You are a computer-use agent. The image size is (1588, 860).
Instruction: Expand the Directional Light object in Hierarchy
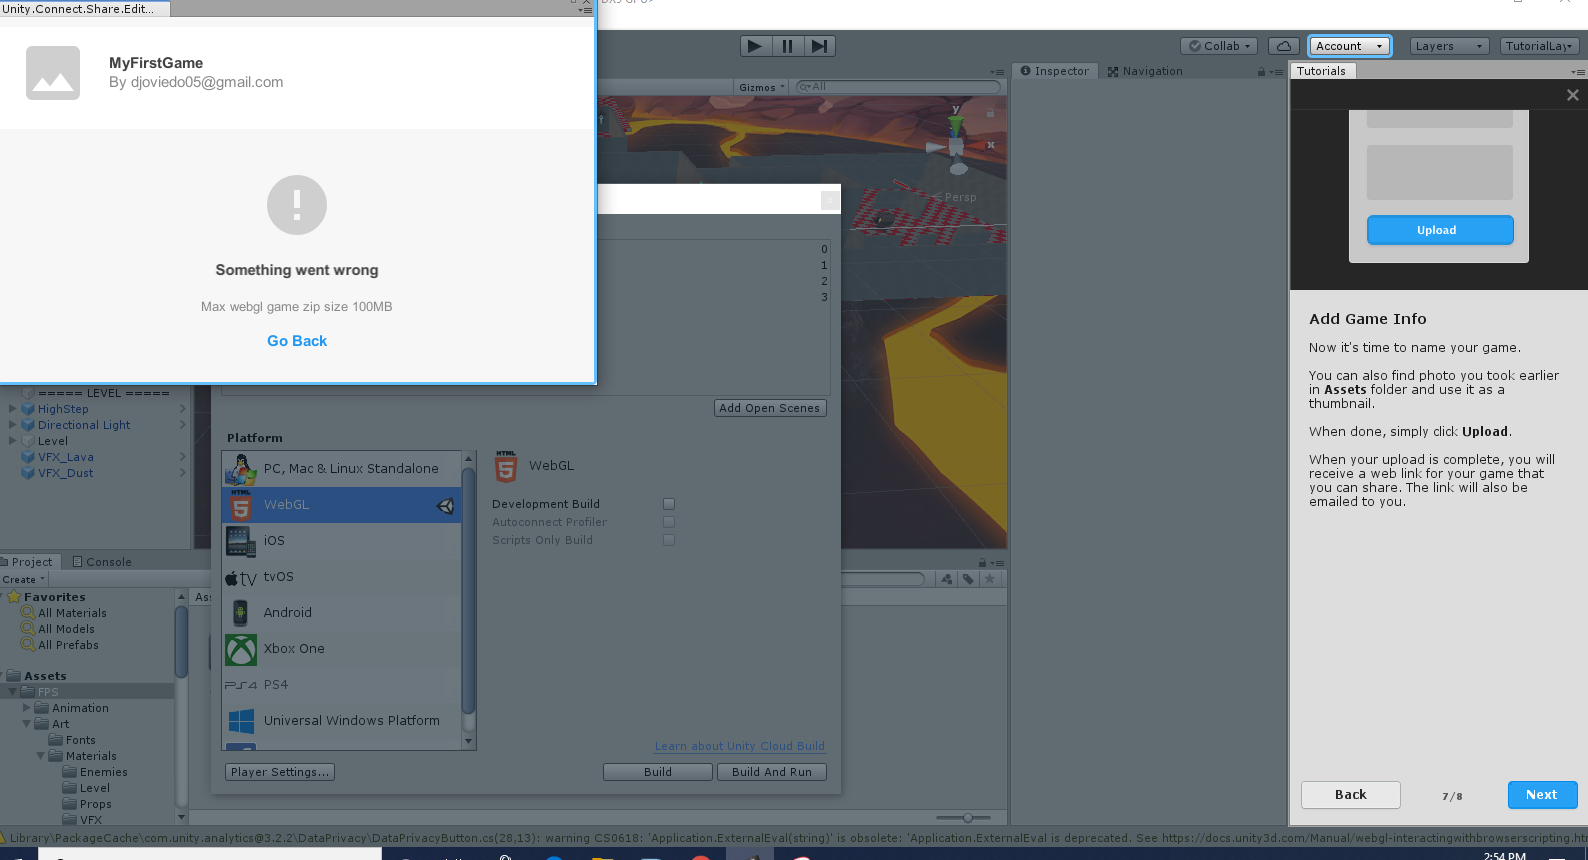(x=12, y=425)
